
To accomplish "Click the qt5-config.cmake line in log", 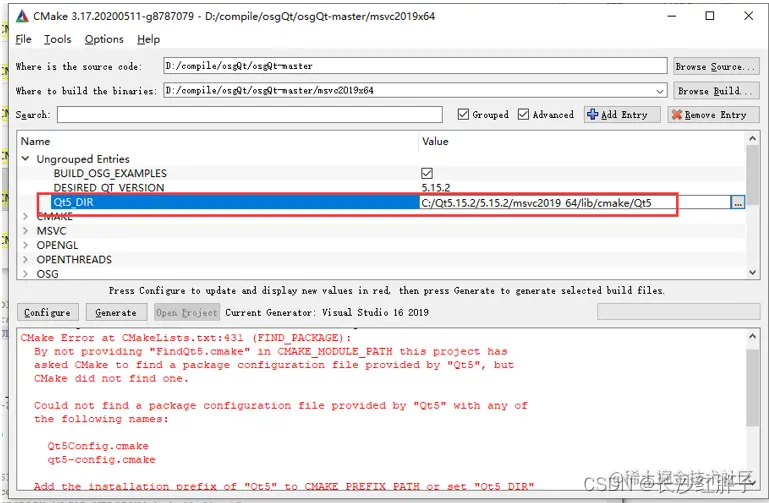I will tap(101, 460).
